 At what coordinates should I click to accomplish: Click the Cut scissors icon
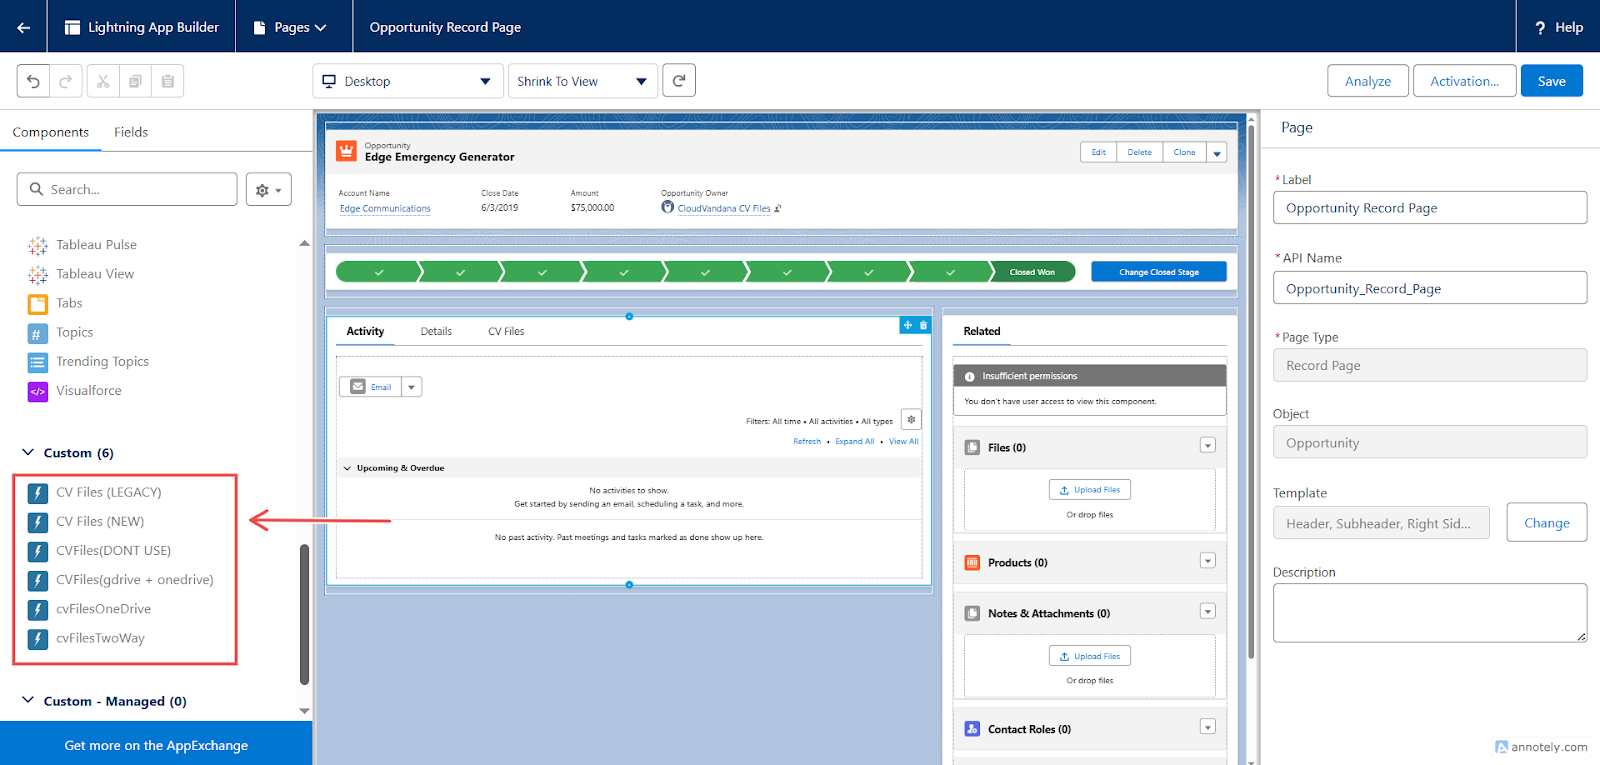point(103,81)
